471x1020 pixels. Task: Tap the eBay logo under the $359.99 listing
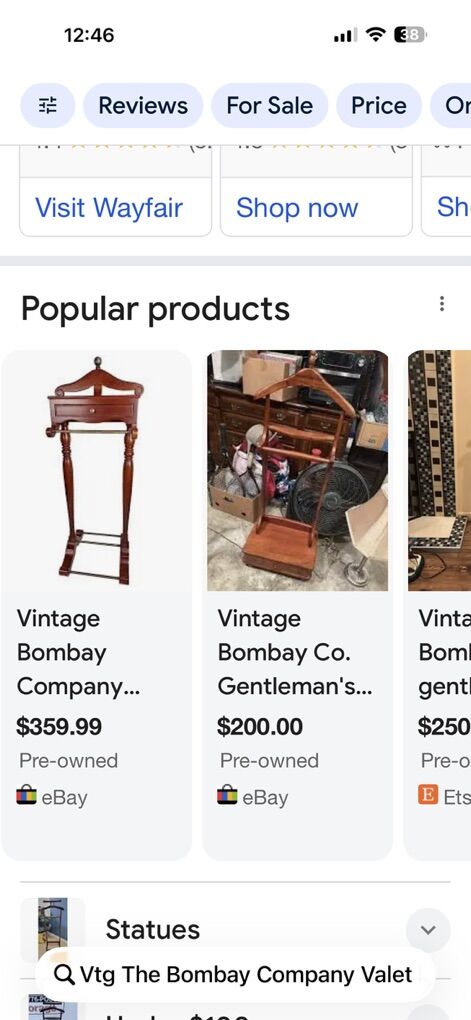pyautogui.click(x=27, y=796)
